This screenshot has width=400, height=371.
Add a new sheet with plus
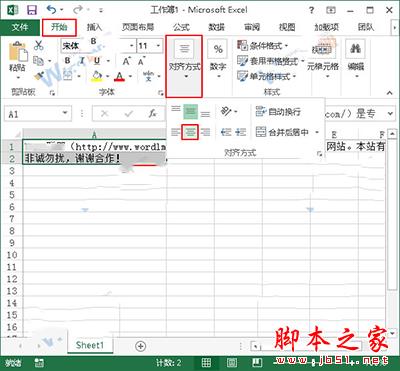click(141, 346)
